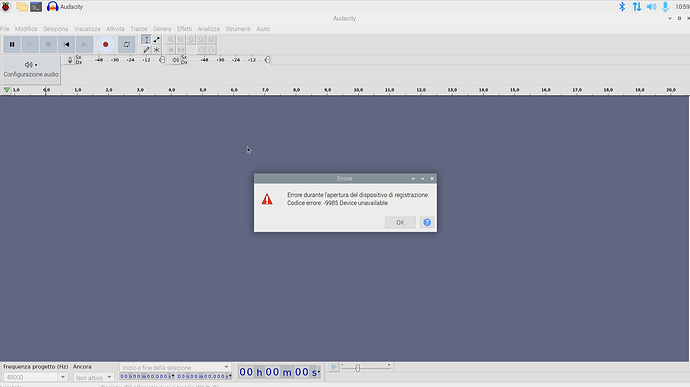Close the Errore dialog with X
690x387 pixels.
(432, 179)
